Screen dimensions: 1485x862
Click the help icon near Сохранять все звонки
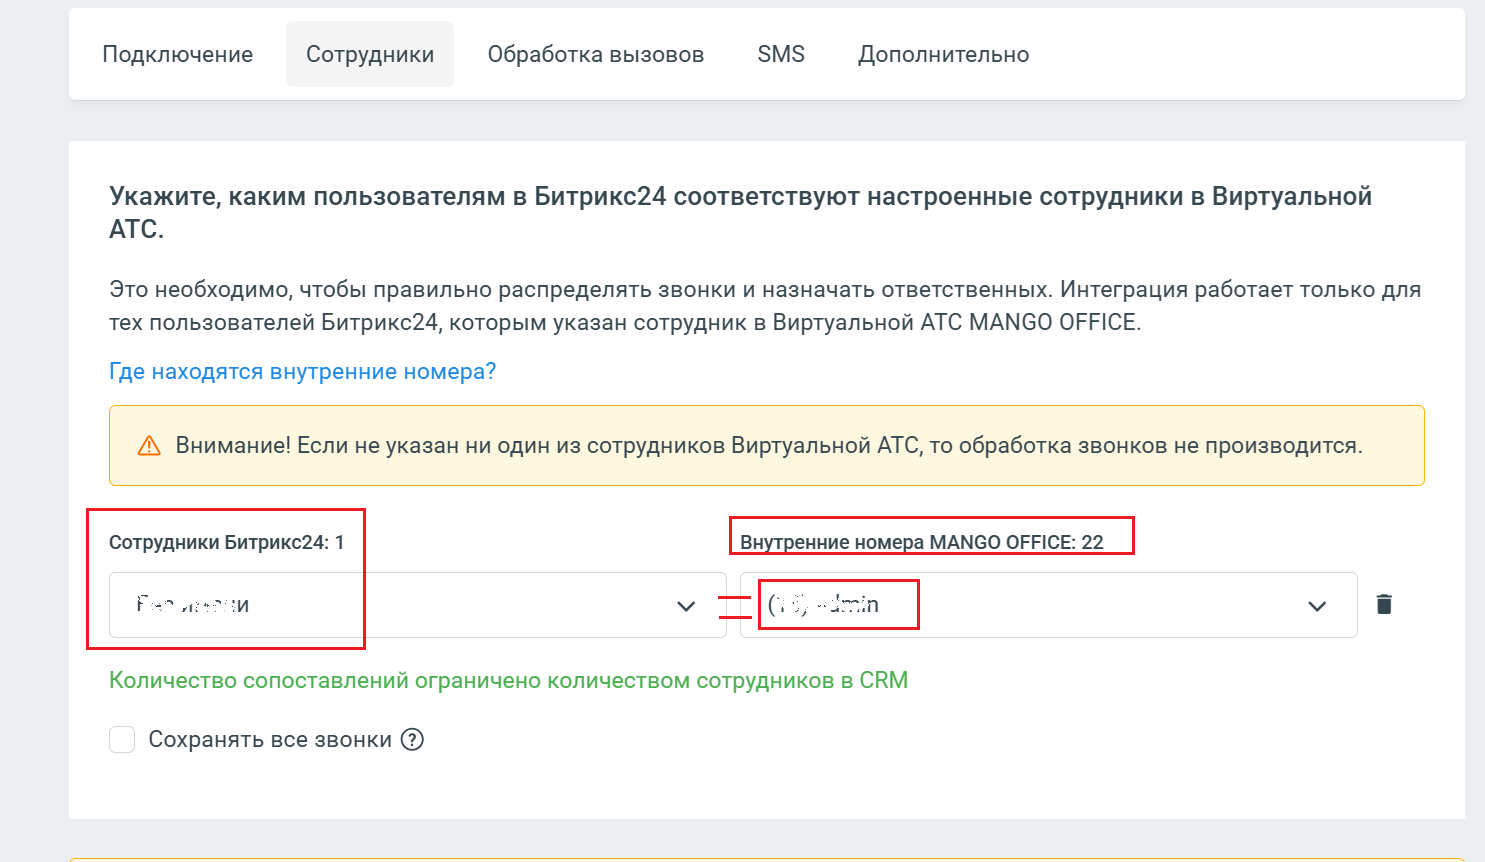(412, 739)
